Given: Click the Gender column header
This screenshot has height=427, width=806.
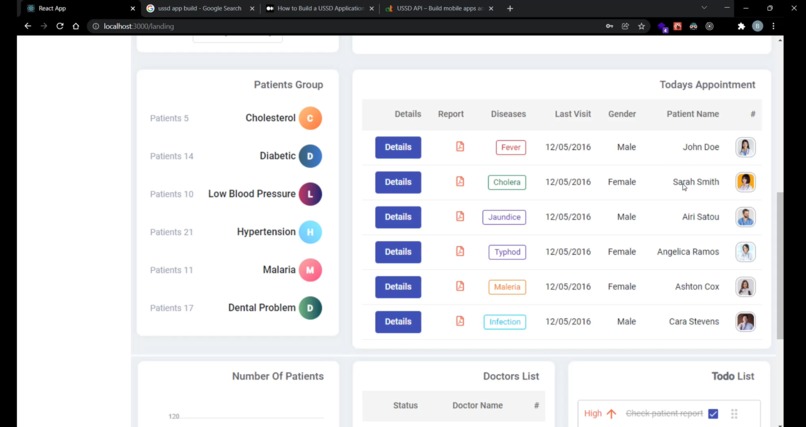Looking at the screenshot, I should pyautogui.click(x=622, y=114).
